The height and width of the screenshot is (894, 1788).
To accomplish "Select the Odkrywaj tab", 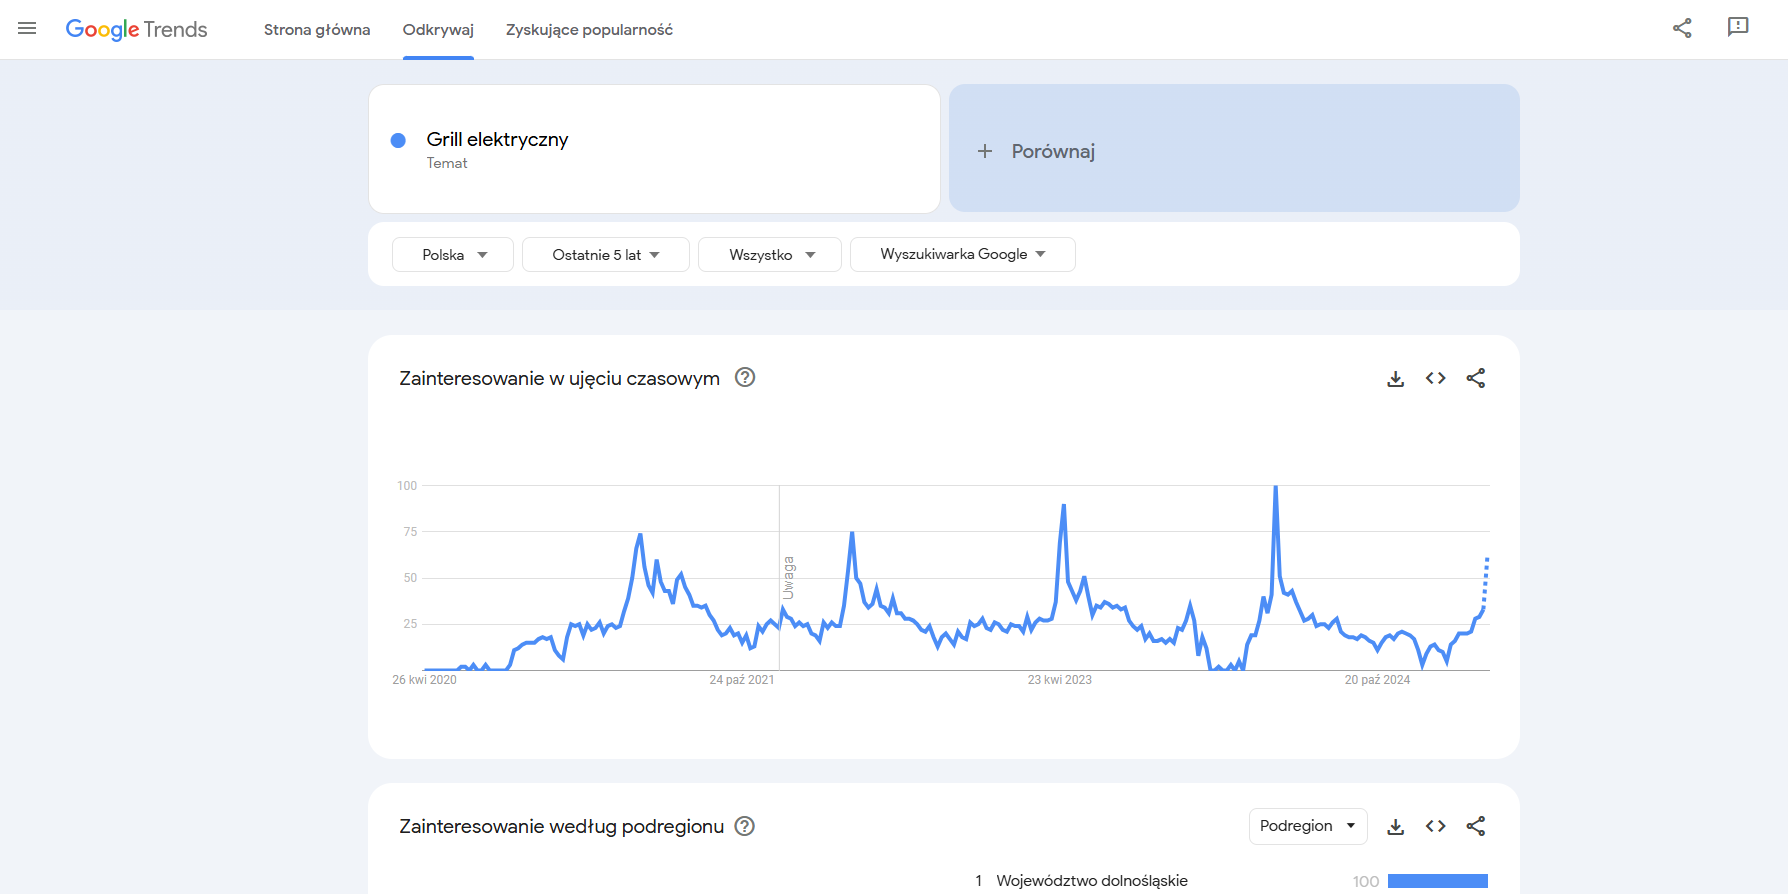I will (438, 30).
